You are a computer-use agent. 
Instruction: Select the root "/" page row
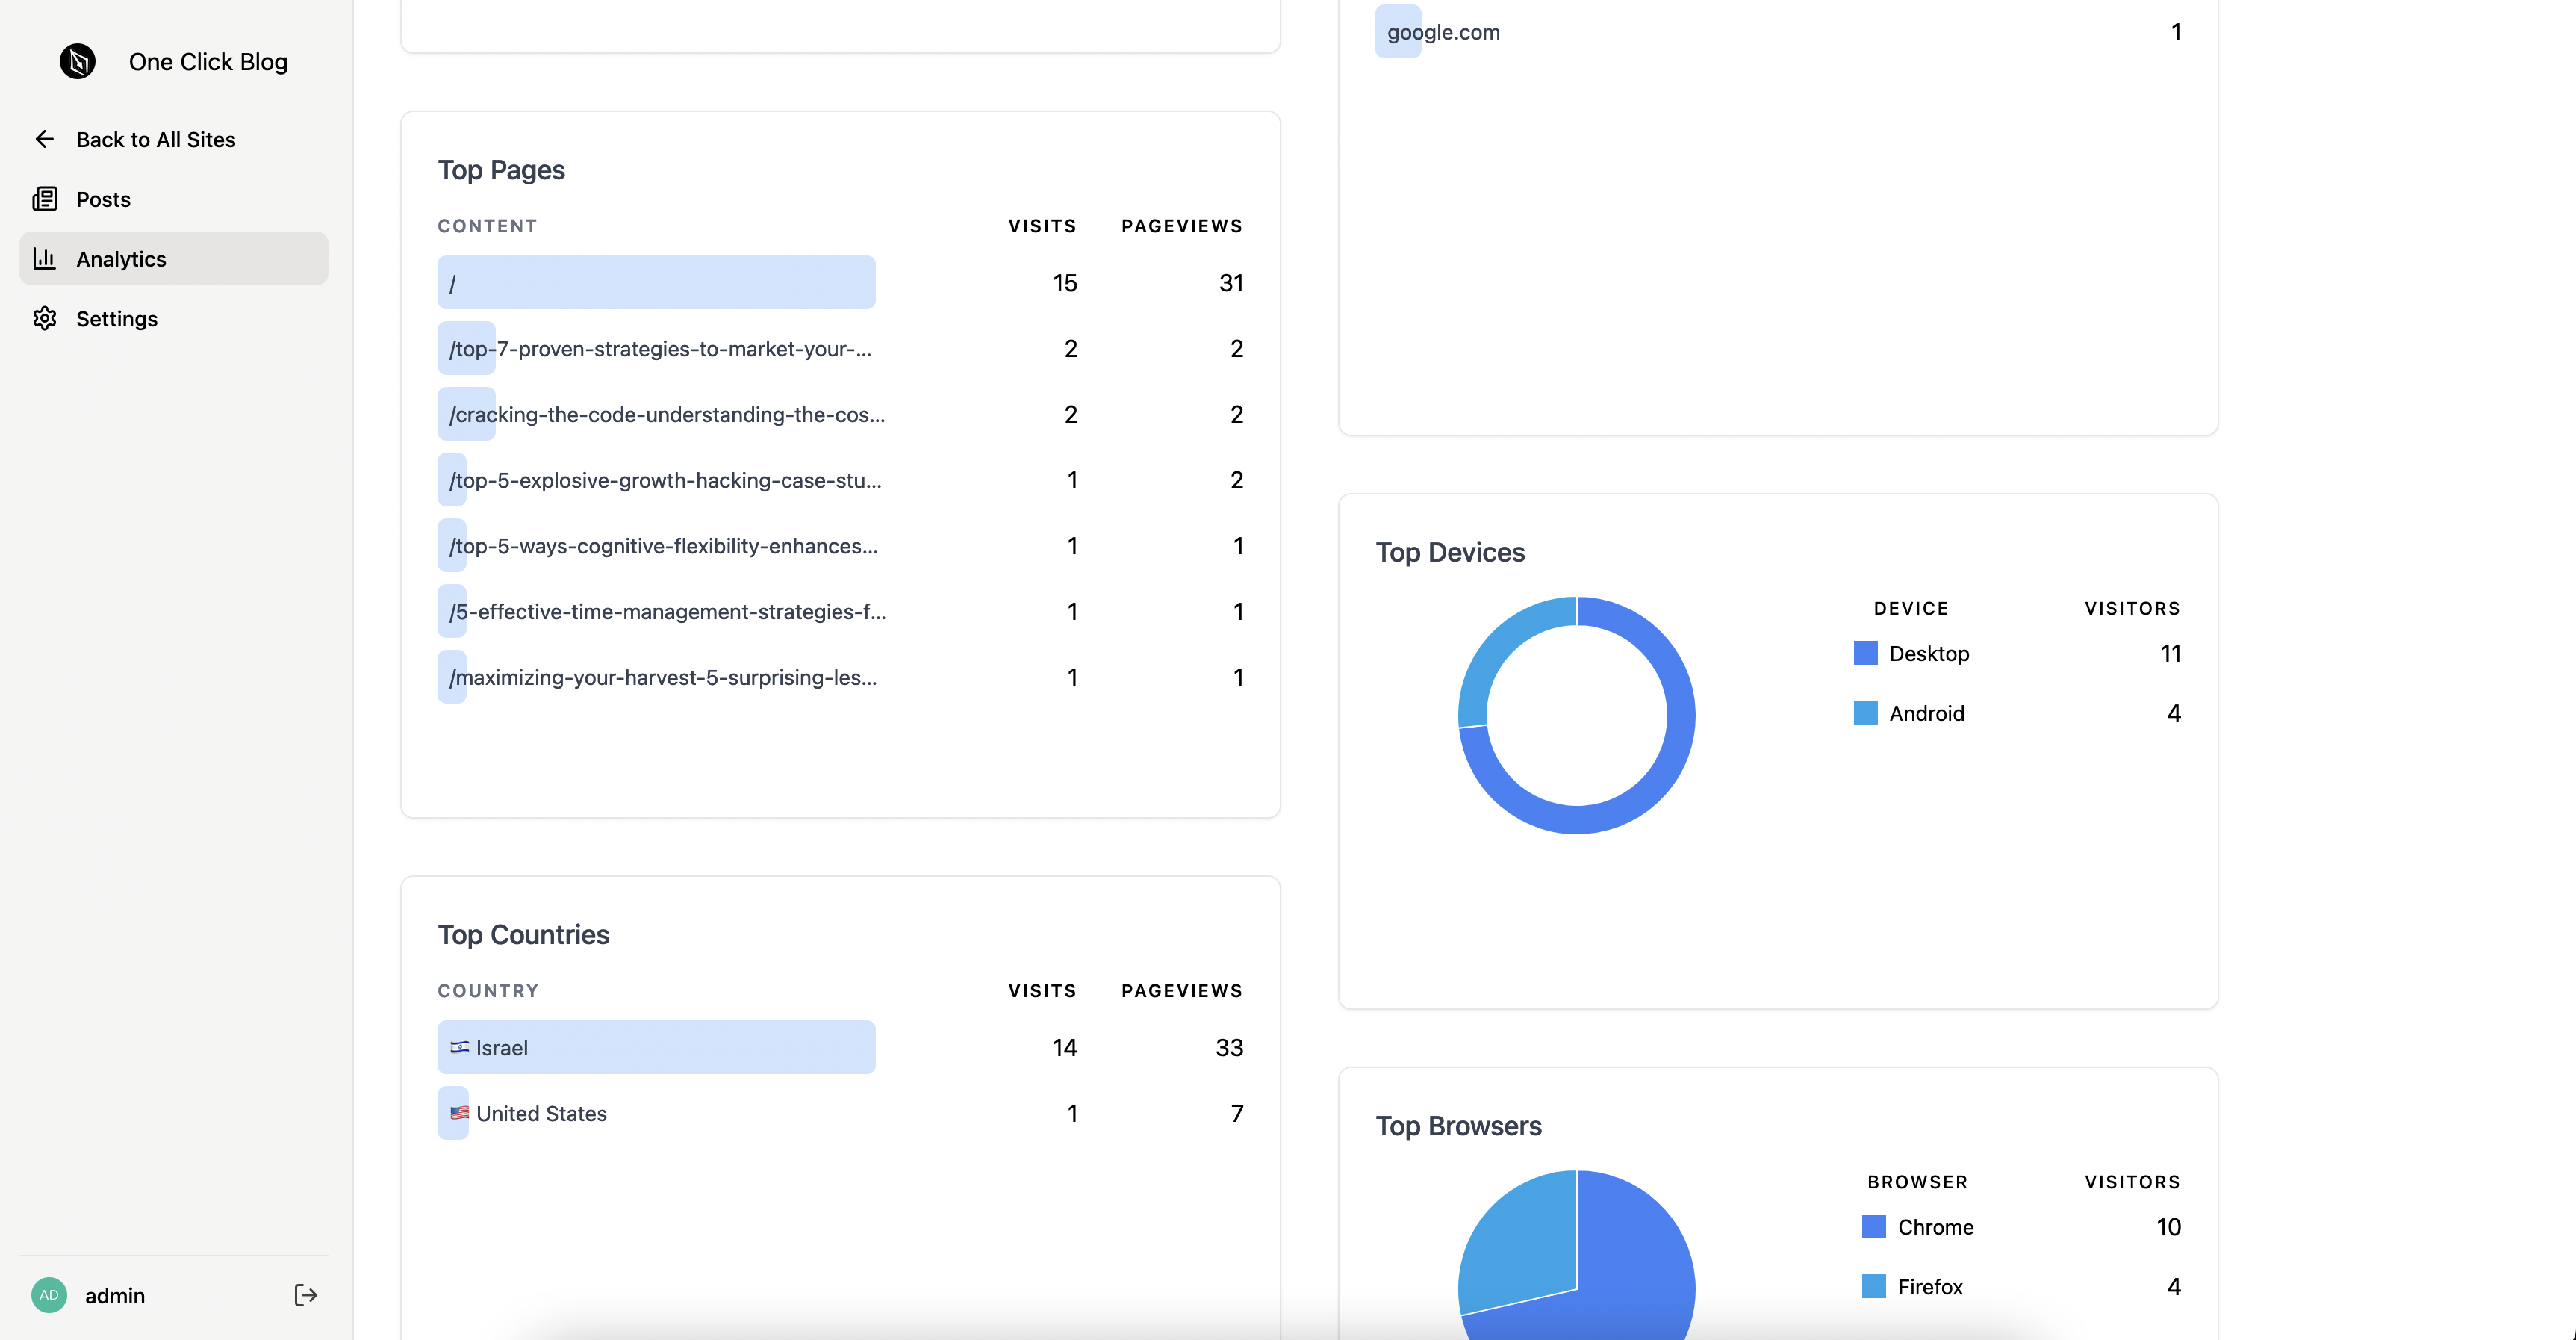(655, 283)
